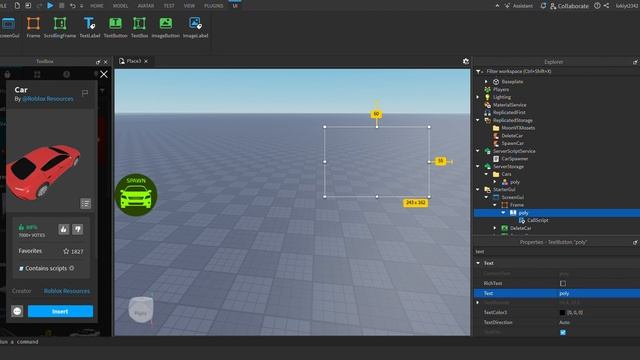Click the notifications bell icon

[x=543, y=6]
